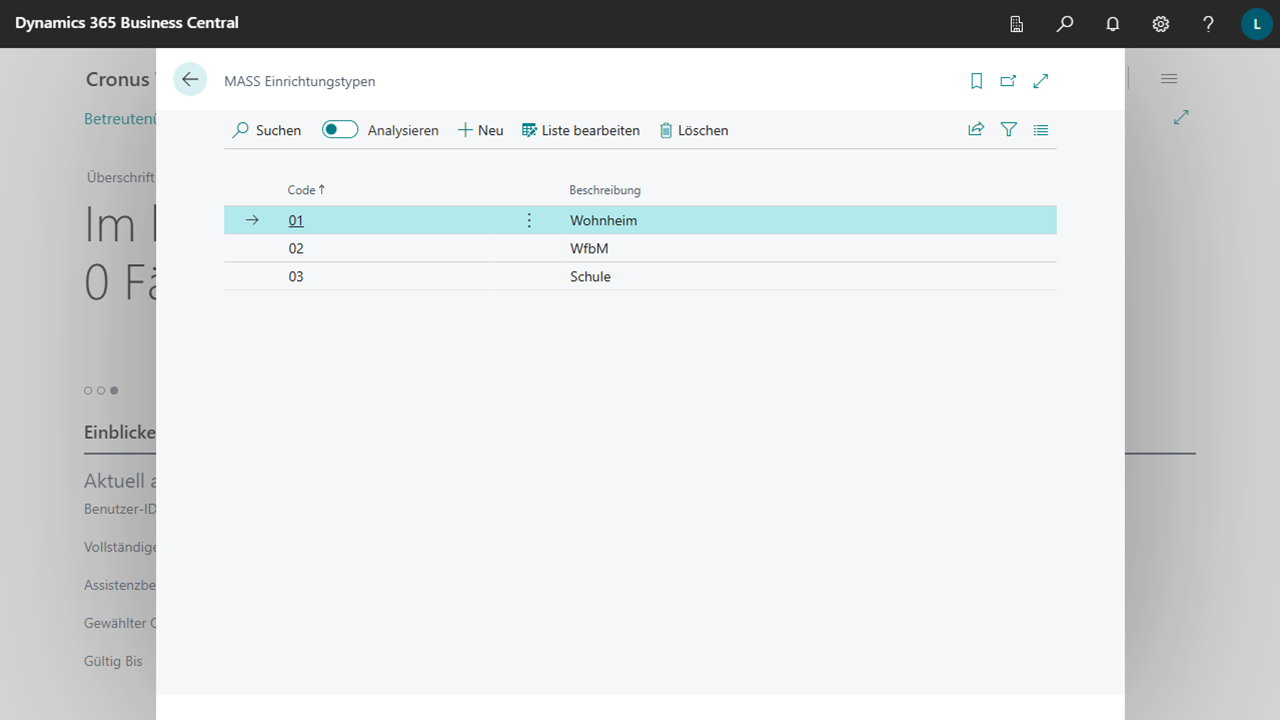The image size is (1280, 720).
Task: Click the row selector arrow for row 01
Action: 252,220
